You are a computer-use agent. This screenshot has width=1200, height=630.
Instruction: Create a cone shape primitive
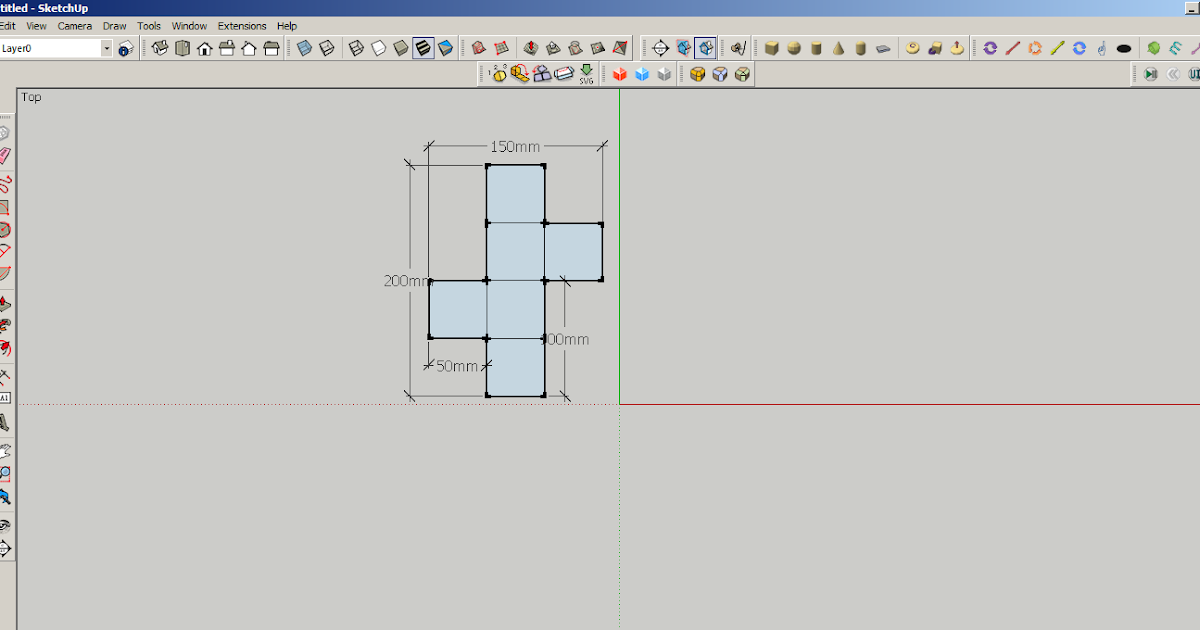(838, 47)
